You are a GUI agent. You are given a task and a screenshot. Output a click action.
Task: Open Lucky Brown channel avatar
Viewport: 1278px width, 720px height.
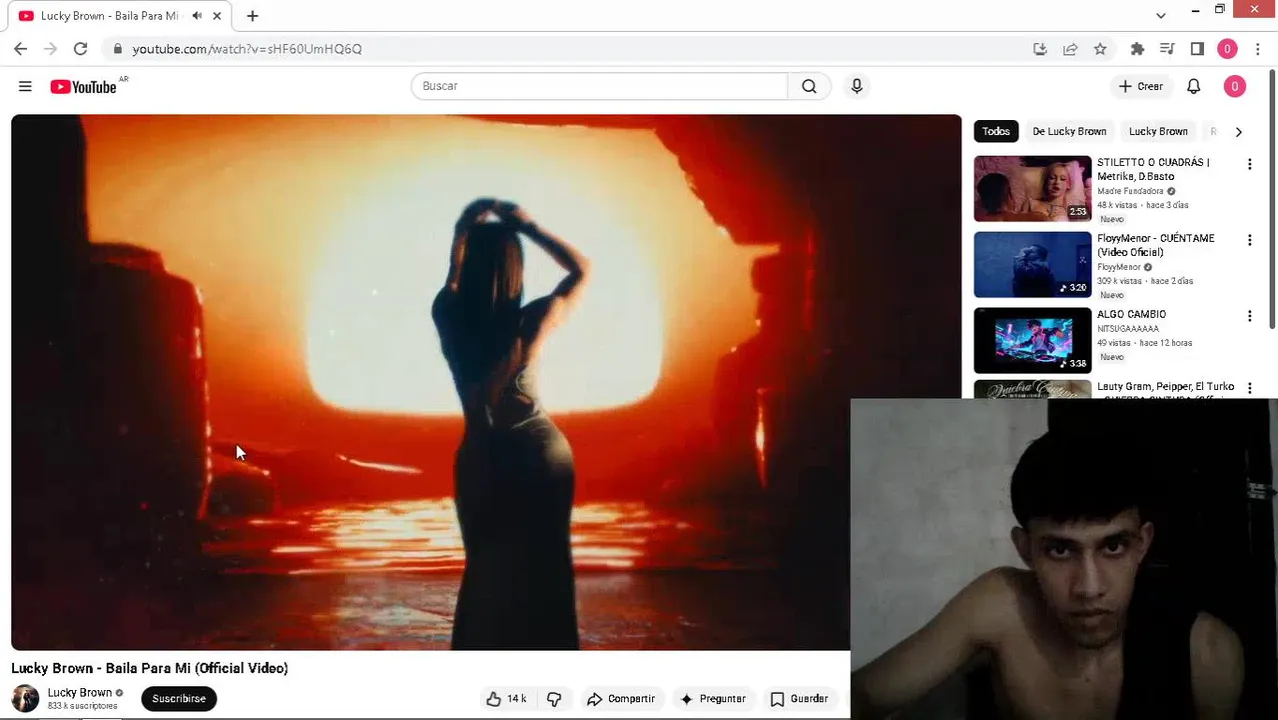[25, 698]
